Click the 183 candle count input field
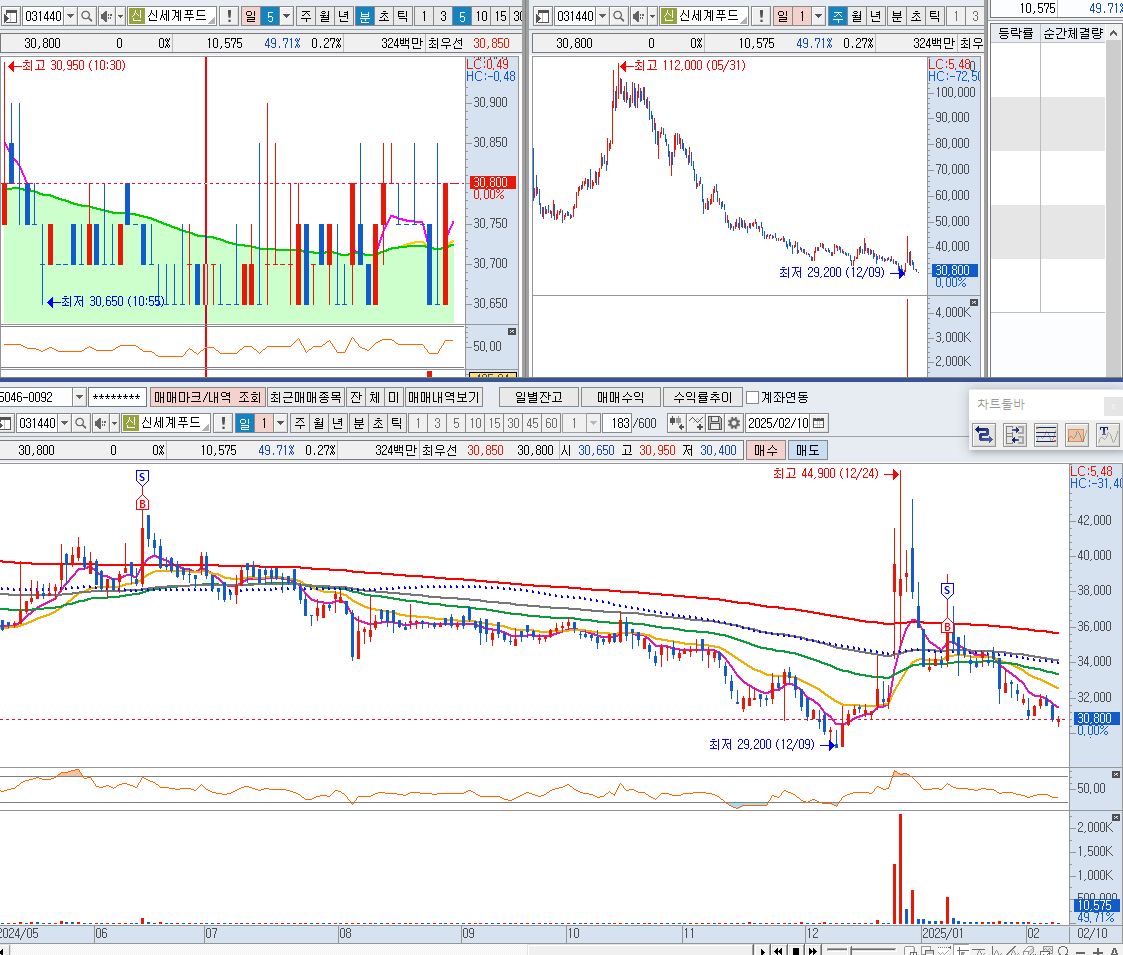This screenshot has width=1123, height=955. pos(618,423)
